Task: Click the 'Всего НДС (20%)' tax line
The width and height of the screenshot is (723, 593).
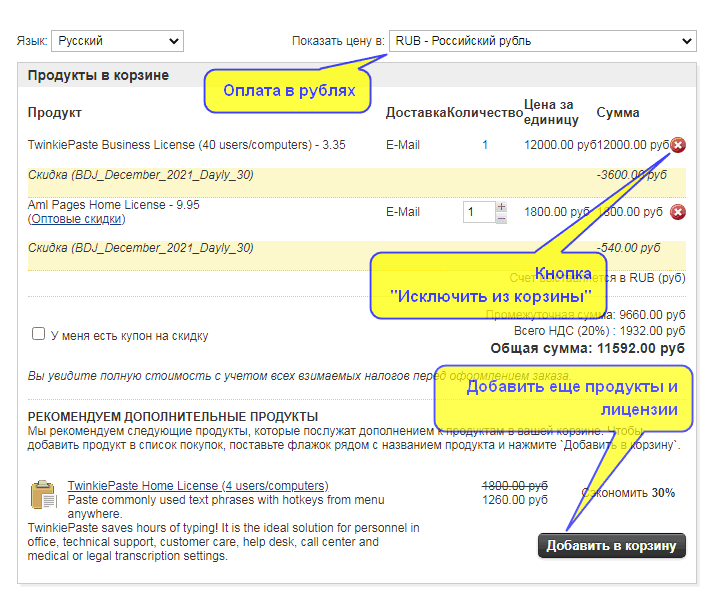Action: (x=599, y=331)
